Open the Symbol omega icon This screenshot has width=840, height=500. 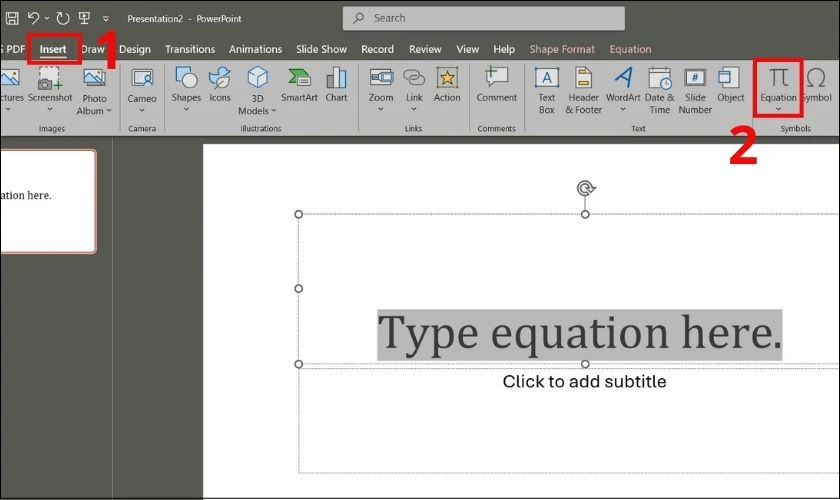click(816, 78)
